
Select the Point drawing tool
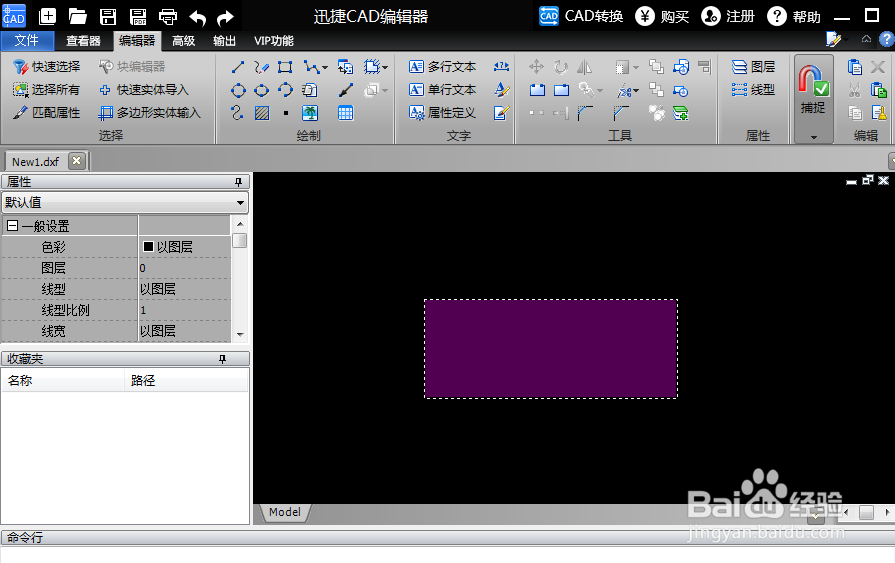[285, 113]
